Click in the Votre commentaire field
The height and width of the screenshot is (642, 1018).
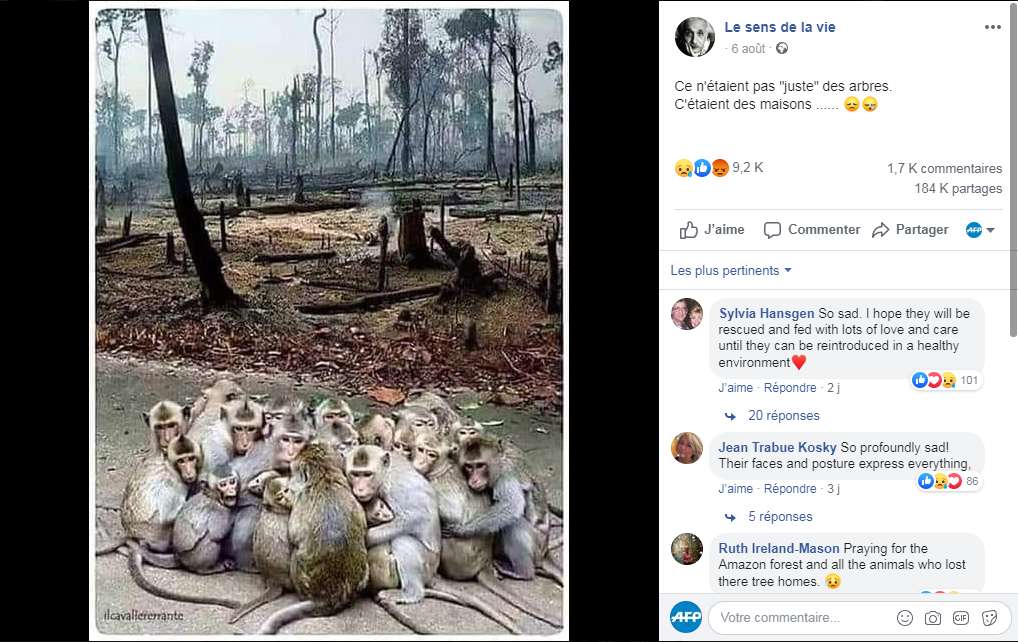coord(799,618)
